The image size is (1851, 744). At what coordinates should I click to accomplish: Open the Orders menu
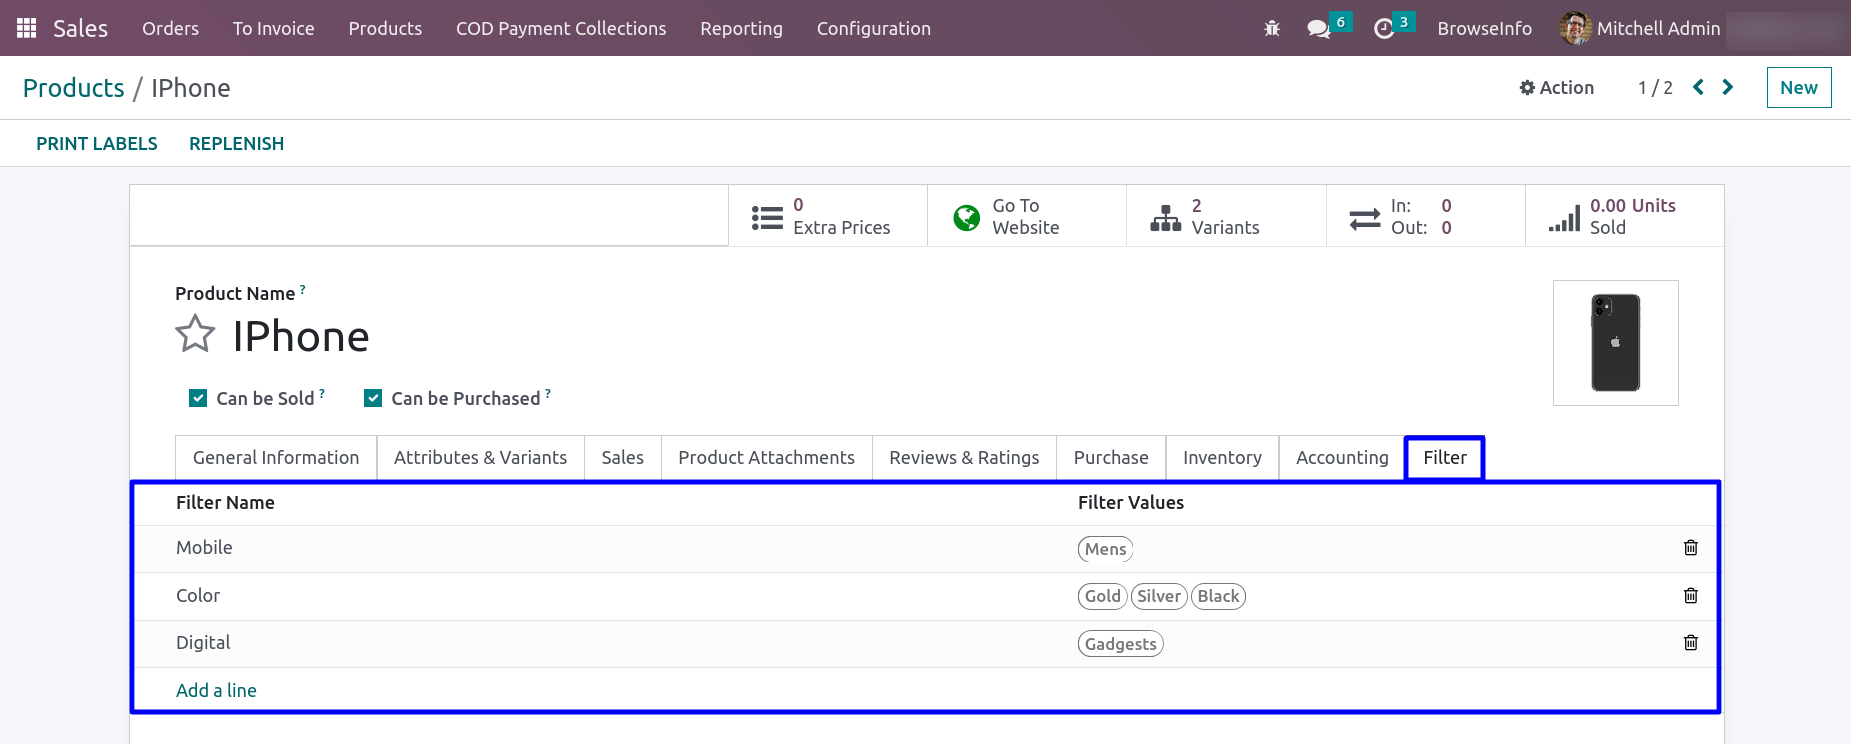click(x=170, y=28)
